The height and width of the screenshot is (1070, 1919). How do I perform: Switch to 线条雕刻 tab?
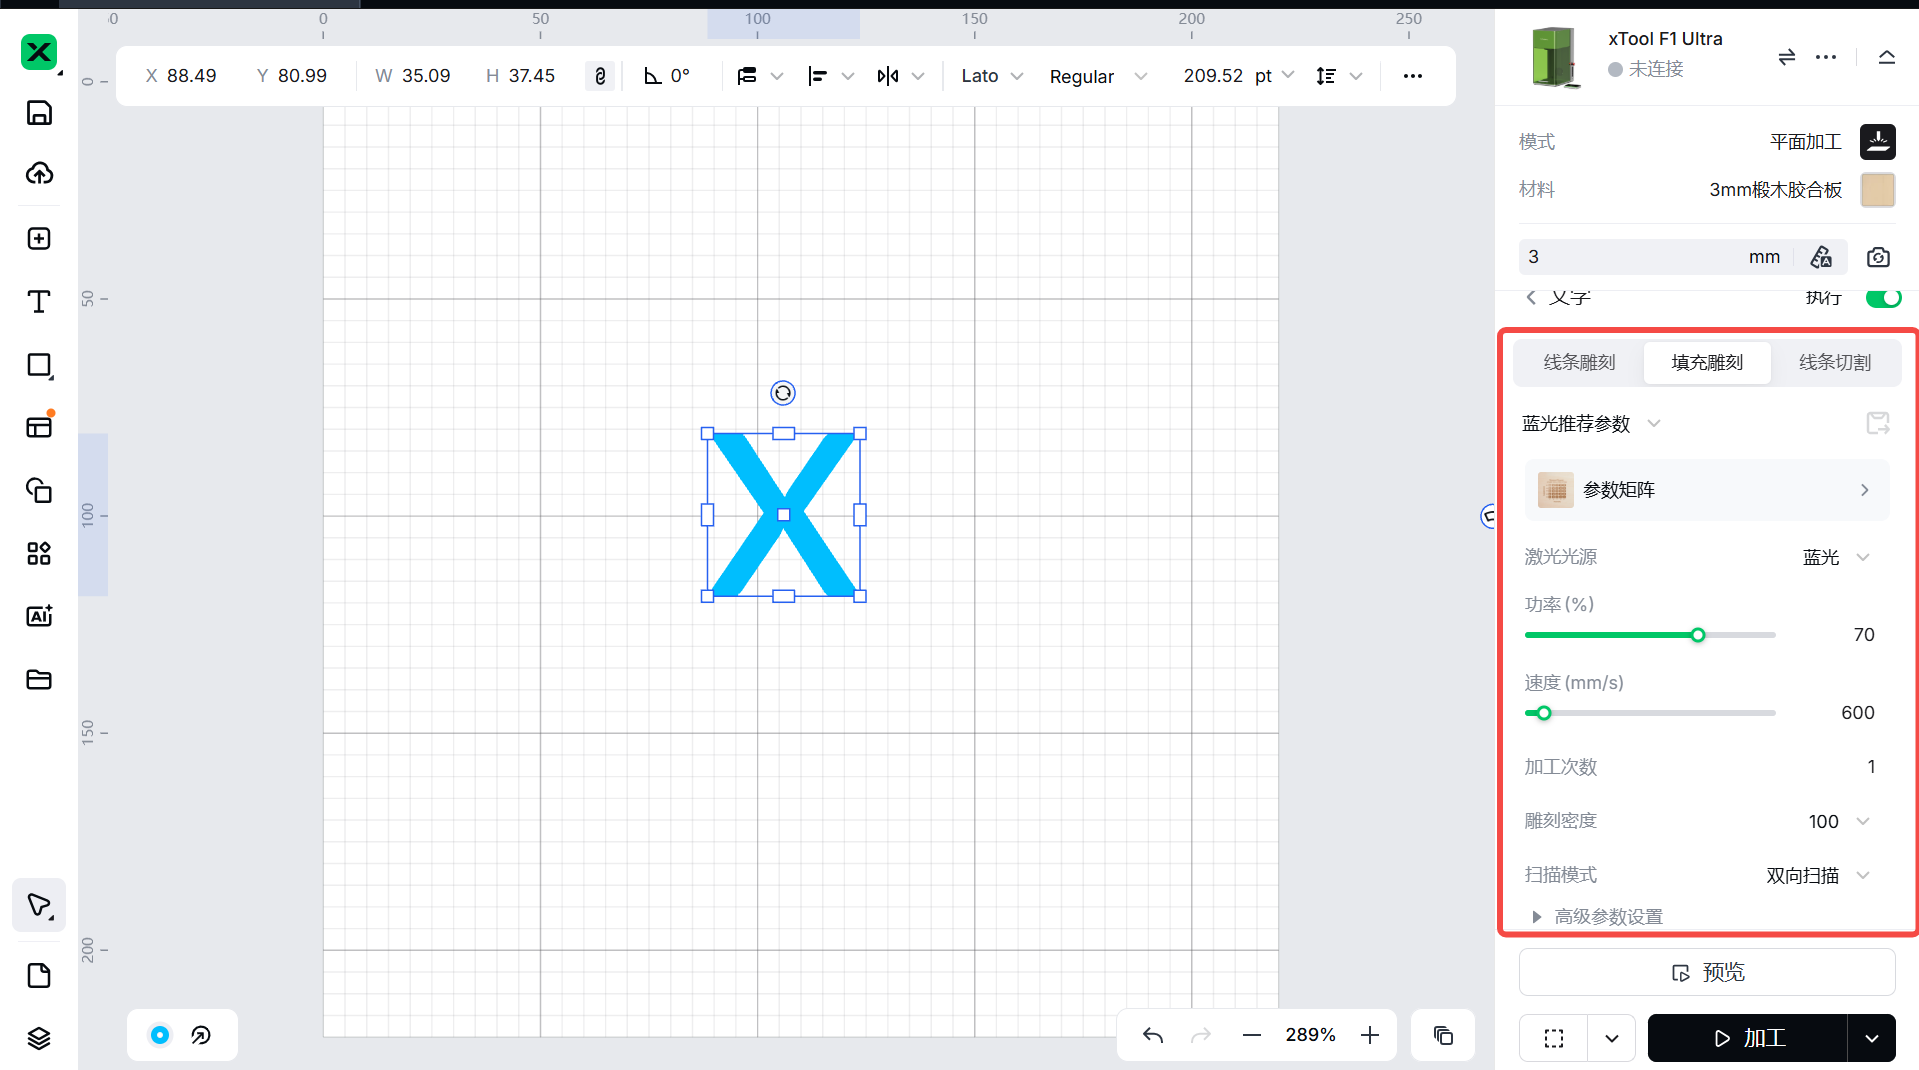[1579, 362]
